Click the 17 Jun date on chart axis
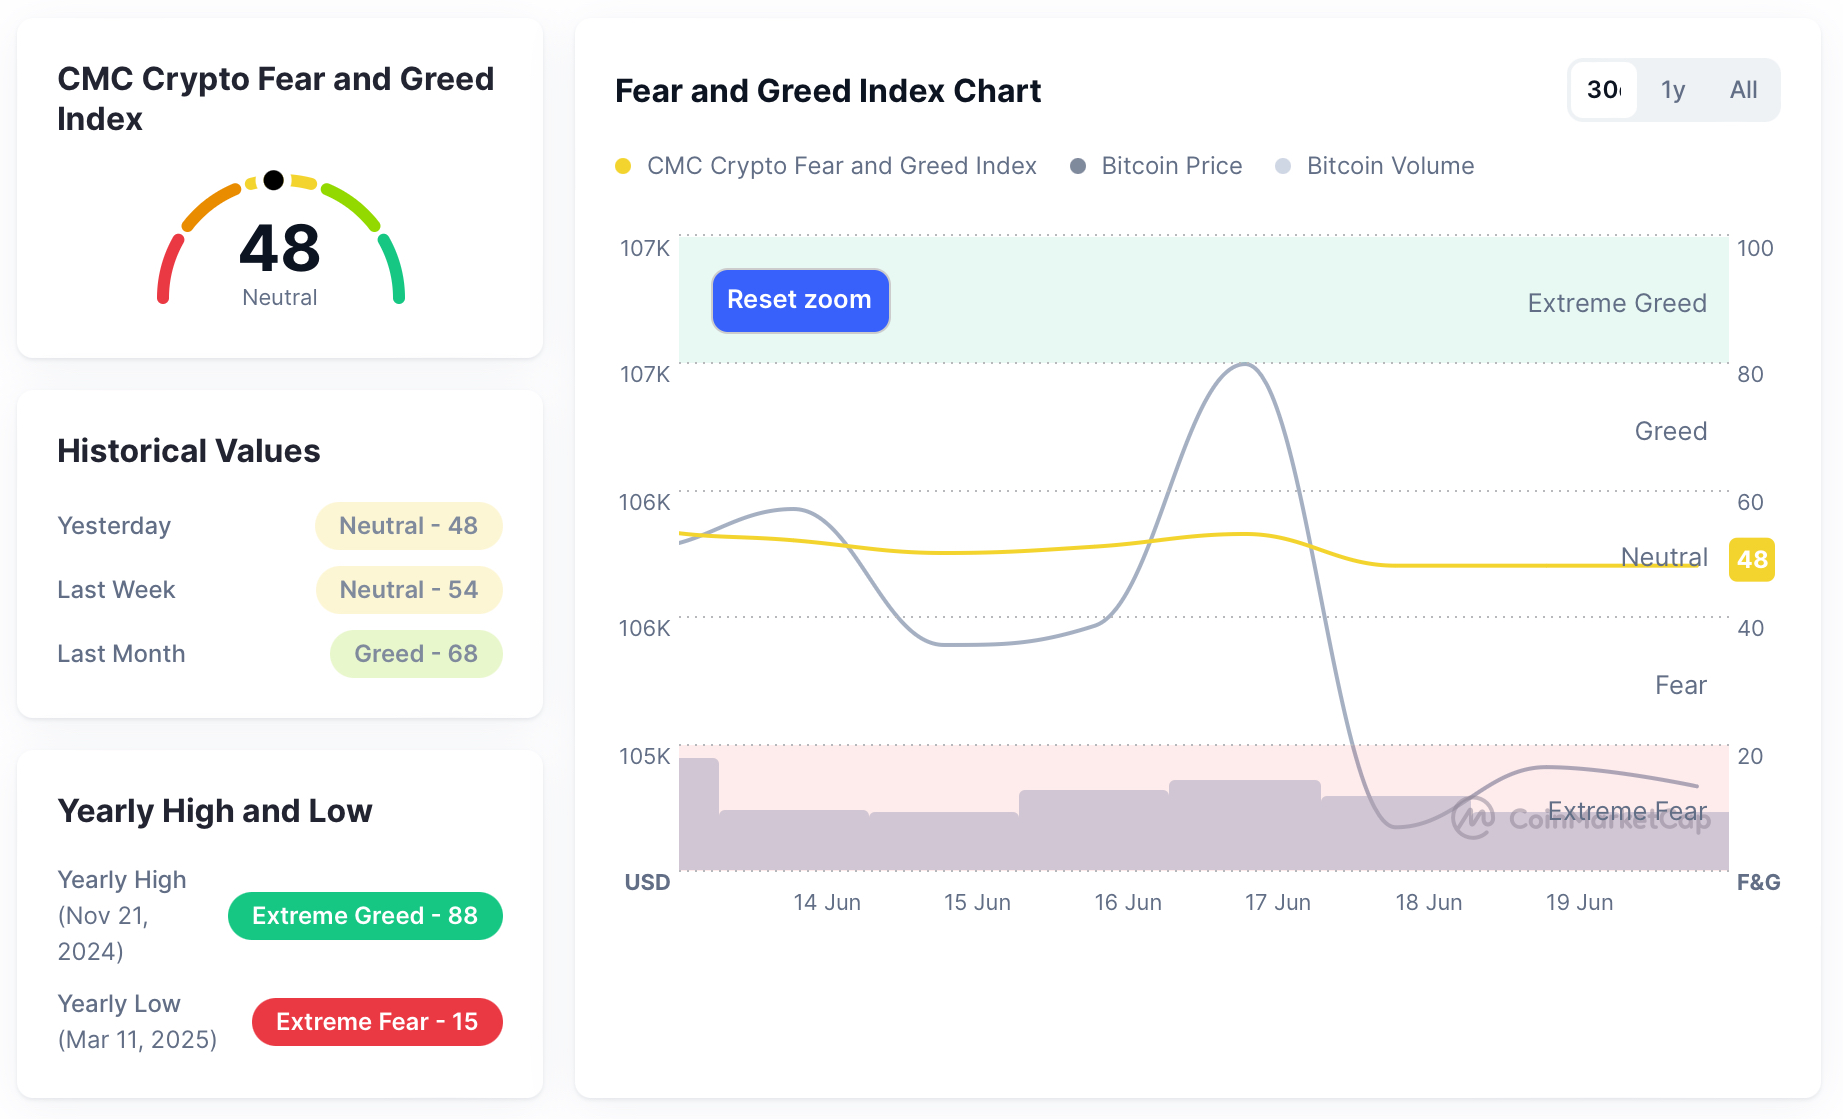This screenshot has width=1843, height=1119. click(1277, 902)
